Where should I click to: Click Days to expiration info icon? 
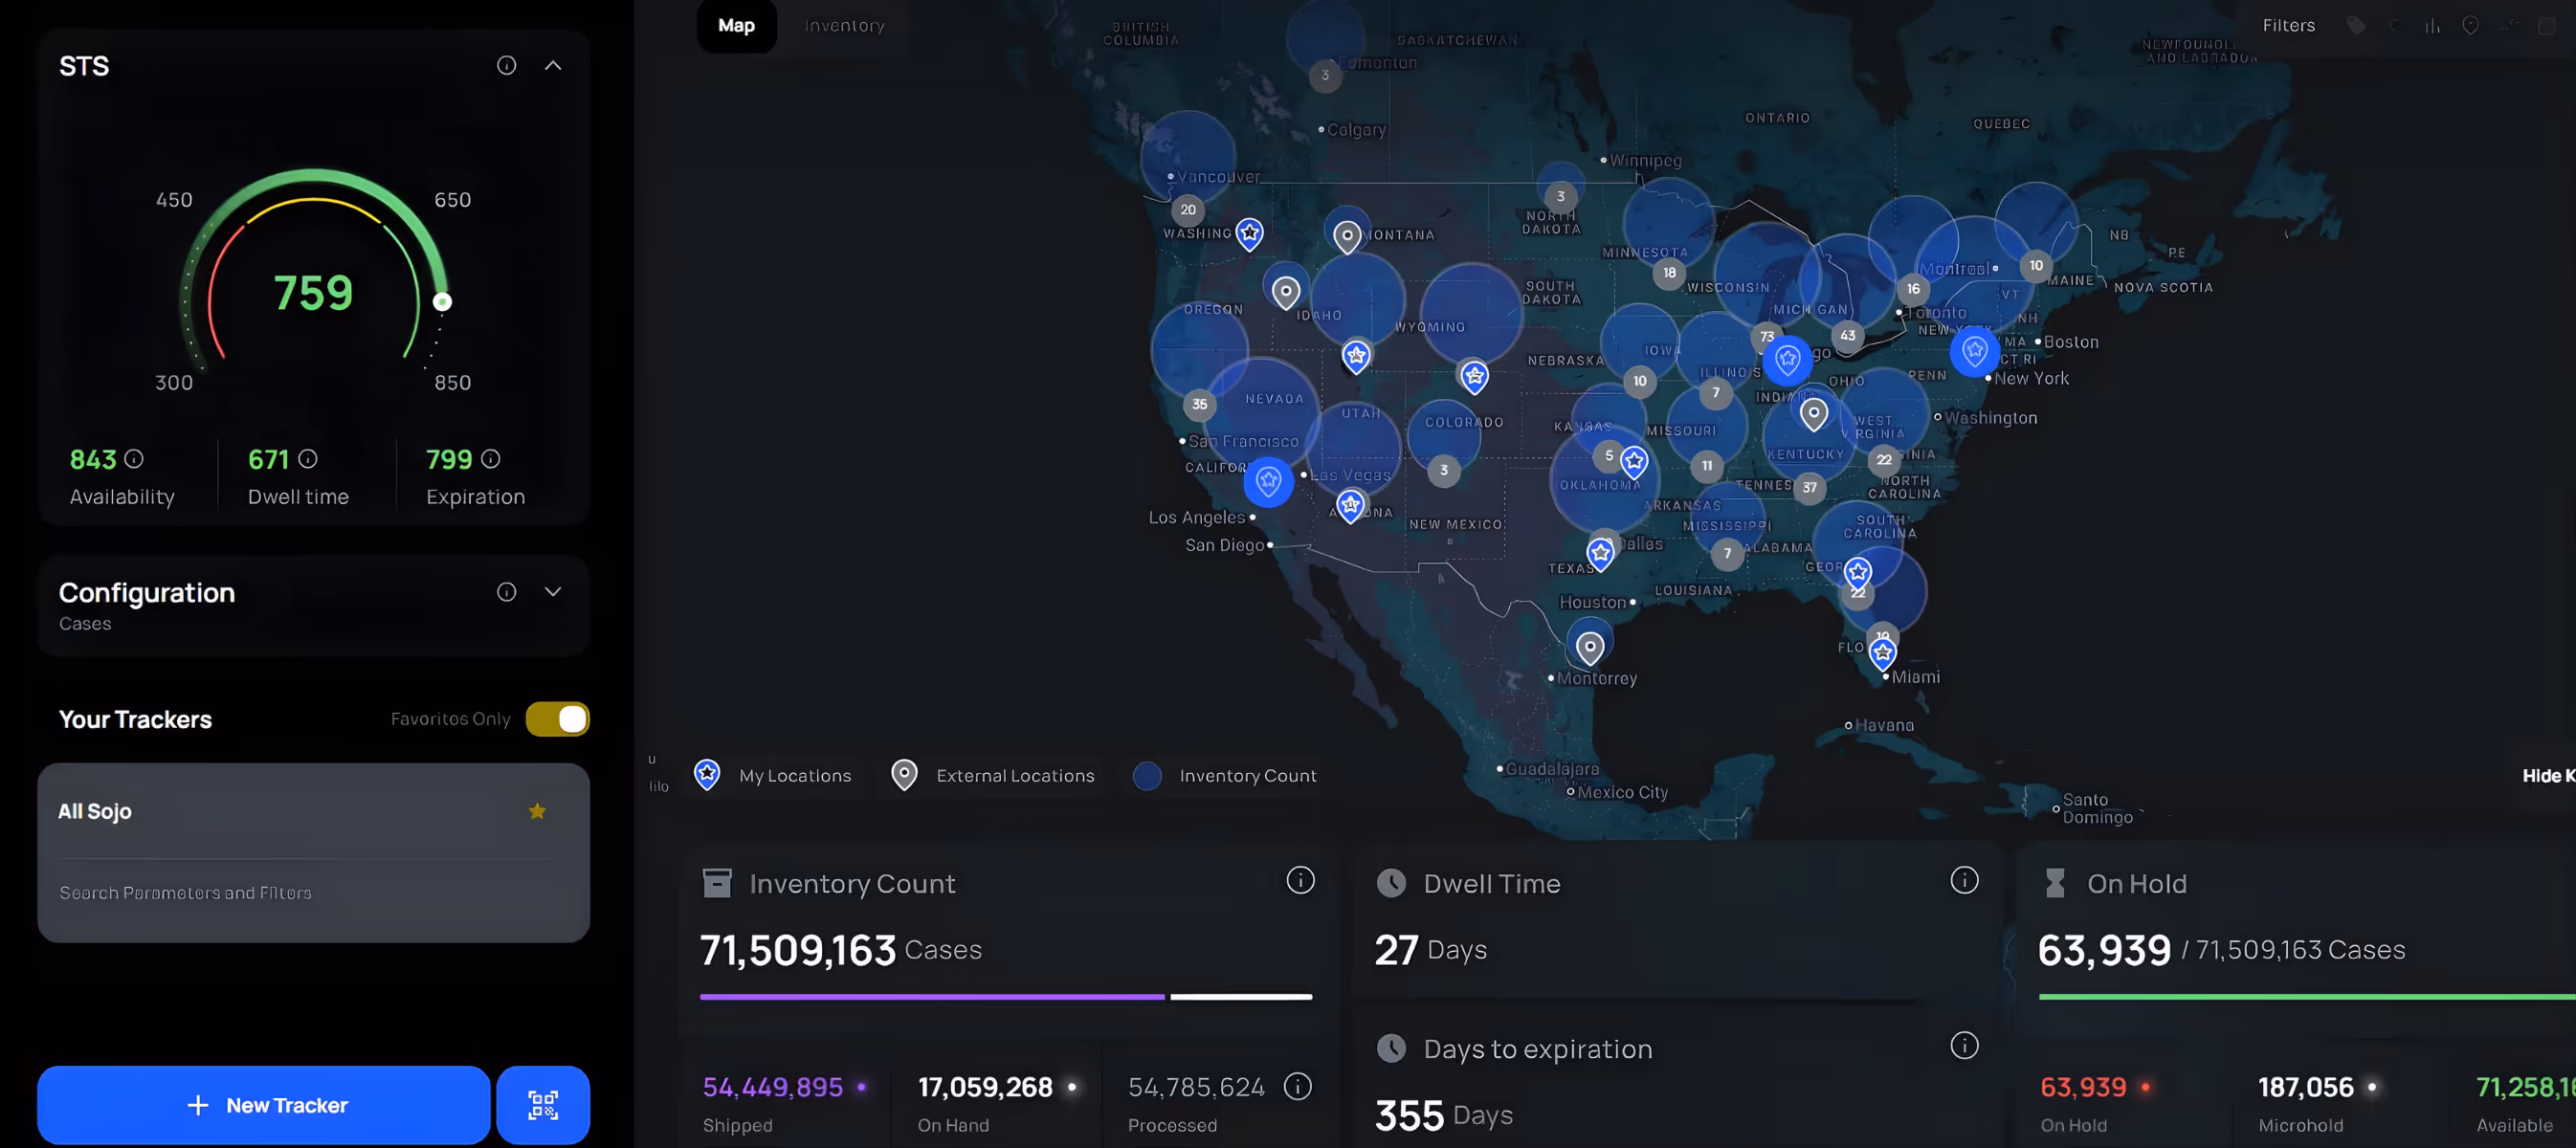coord(1963,1045)
